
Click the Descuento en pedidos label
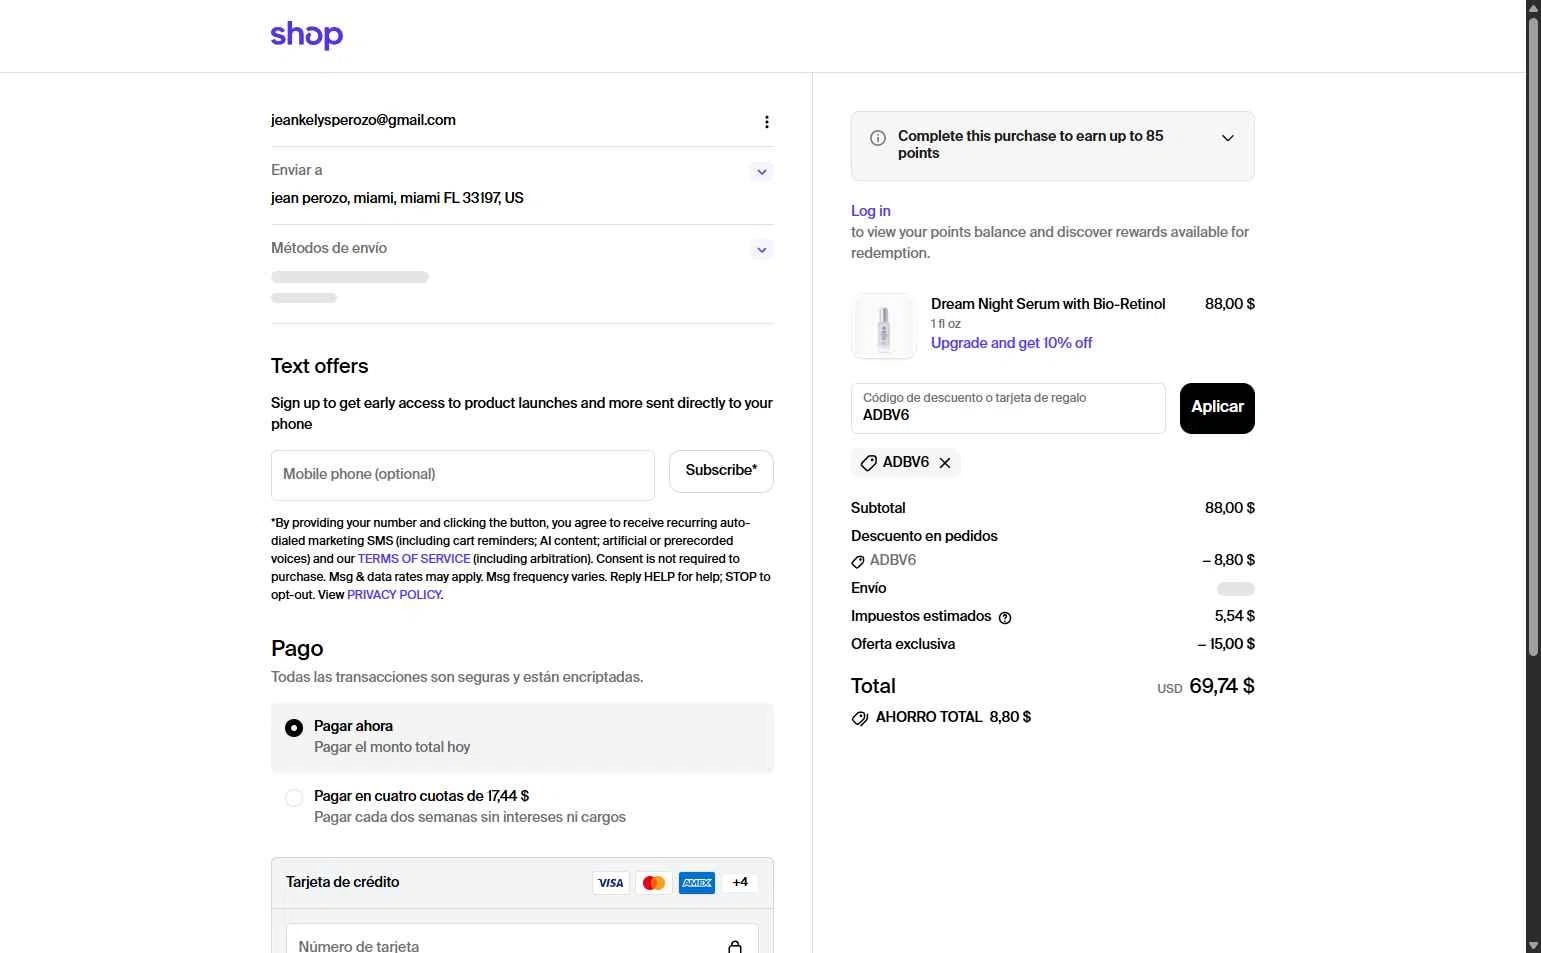(924, 536)
